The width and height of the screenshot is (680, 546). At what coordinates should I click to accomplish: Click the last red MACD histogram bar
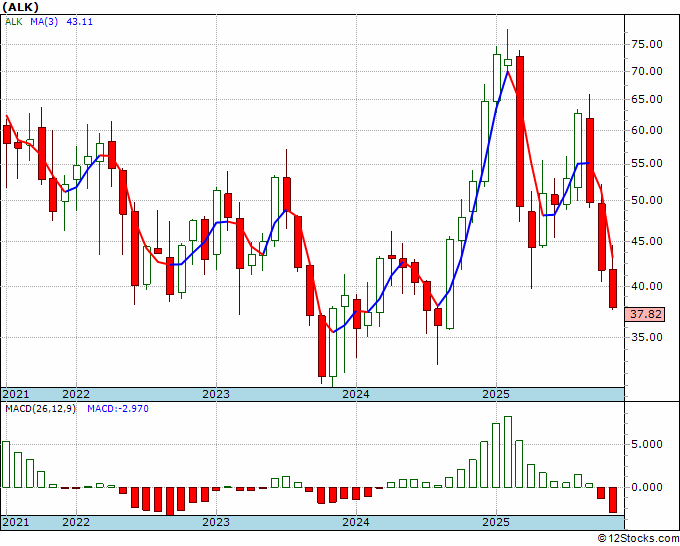[x=613, y=500]
